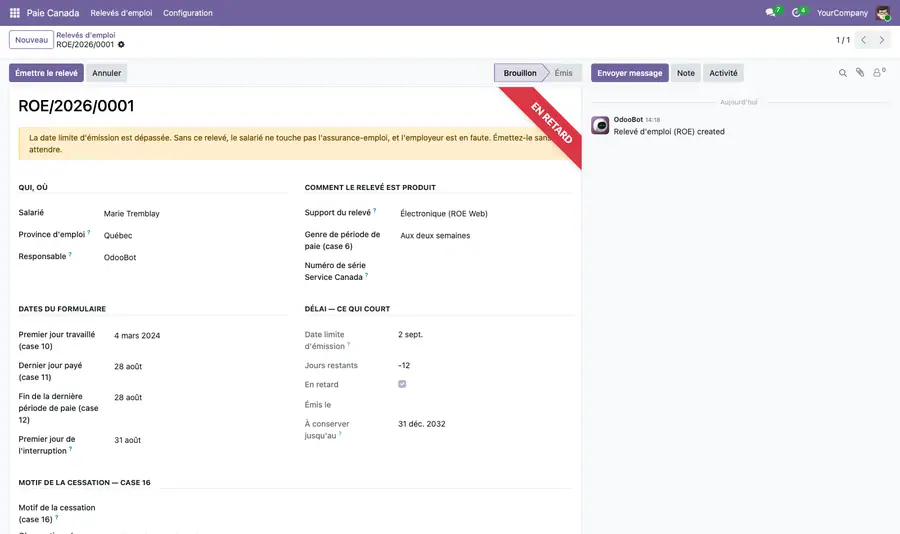Click the Date limite value 2 sept.
The height and width of the screenshot is (534, 900).
click(x=410, y=334)
